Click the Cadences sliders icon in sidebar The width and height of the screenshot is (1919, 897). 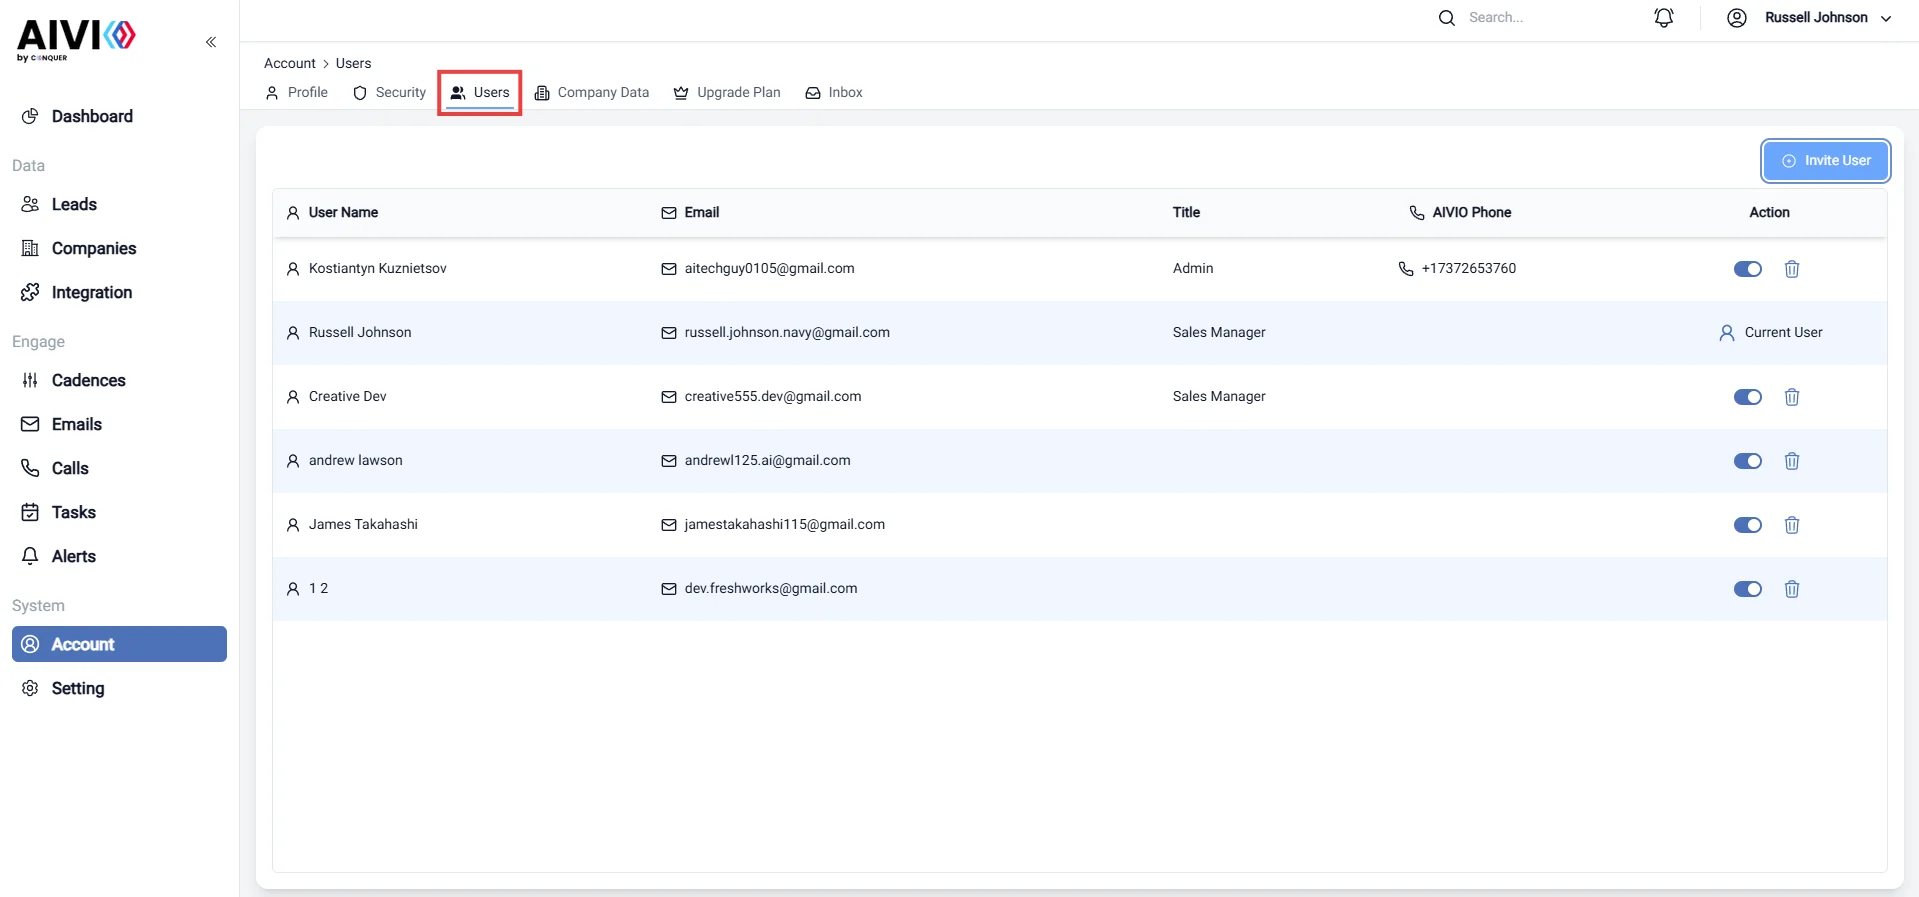[x=30, y=380]
